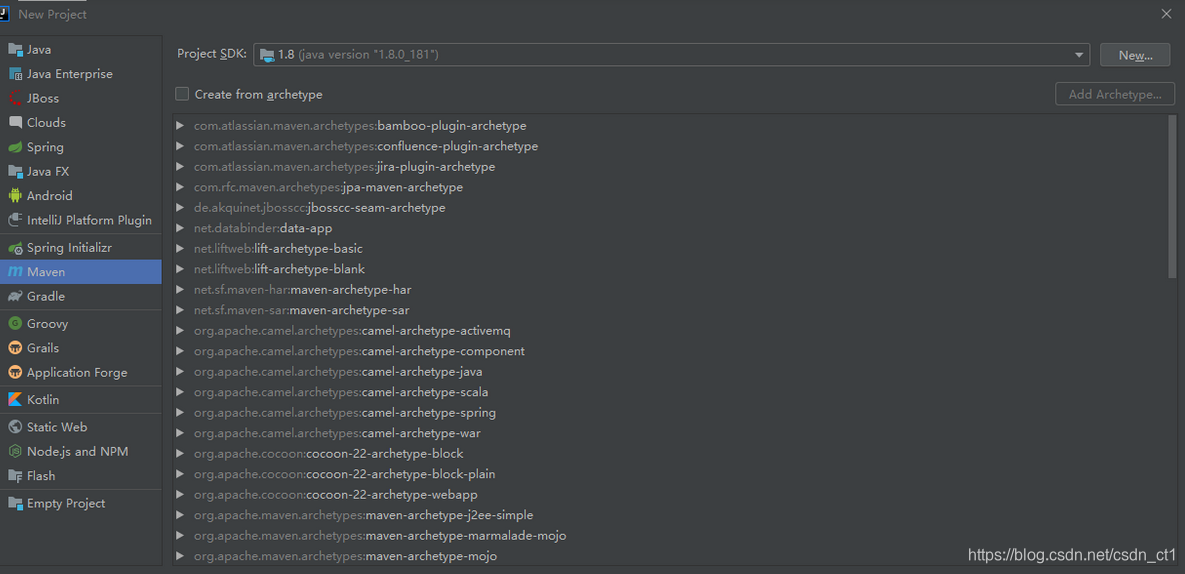Click the Clouds speech-bubble icon
The width and height of the screenshot is (1185, 574).
[15, 122]
